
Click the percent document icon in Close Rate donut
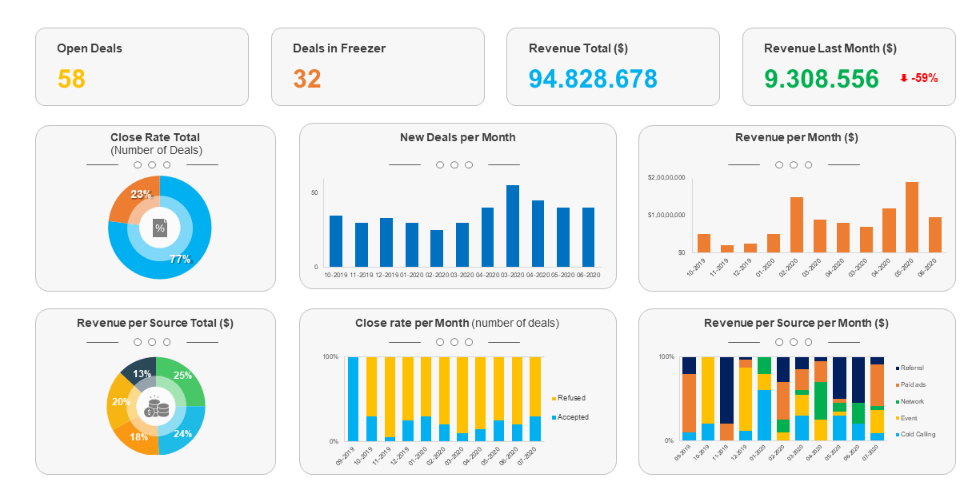point(159,228)
